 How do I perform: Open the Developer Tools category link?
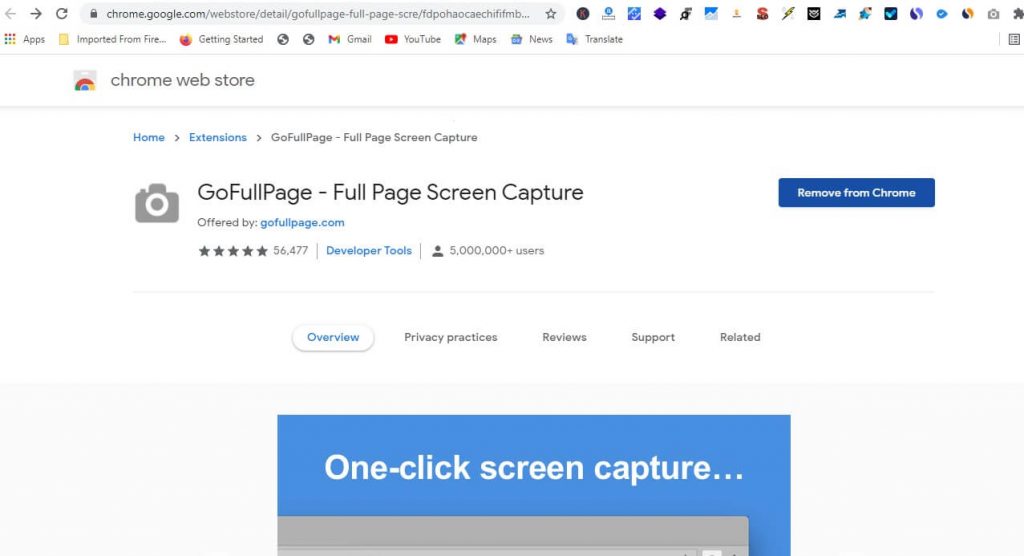(x=369, y=250)
